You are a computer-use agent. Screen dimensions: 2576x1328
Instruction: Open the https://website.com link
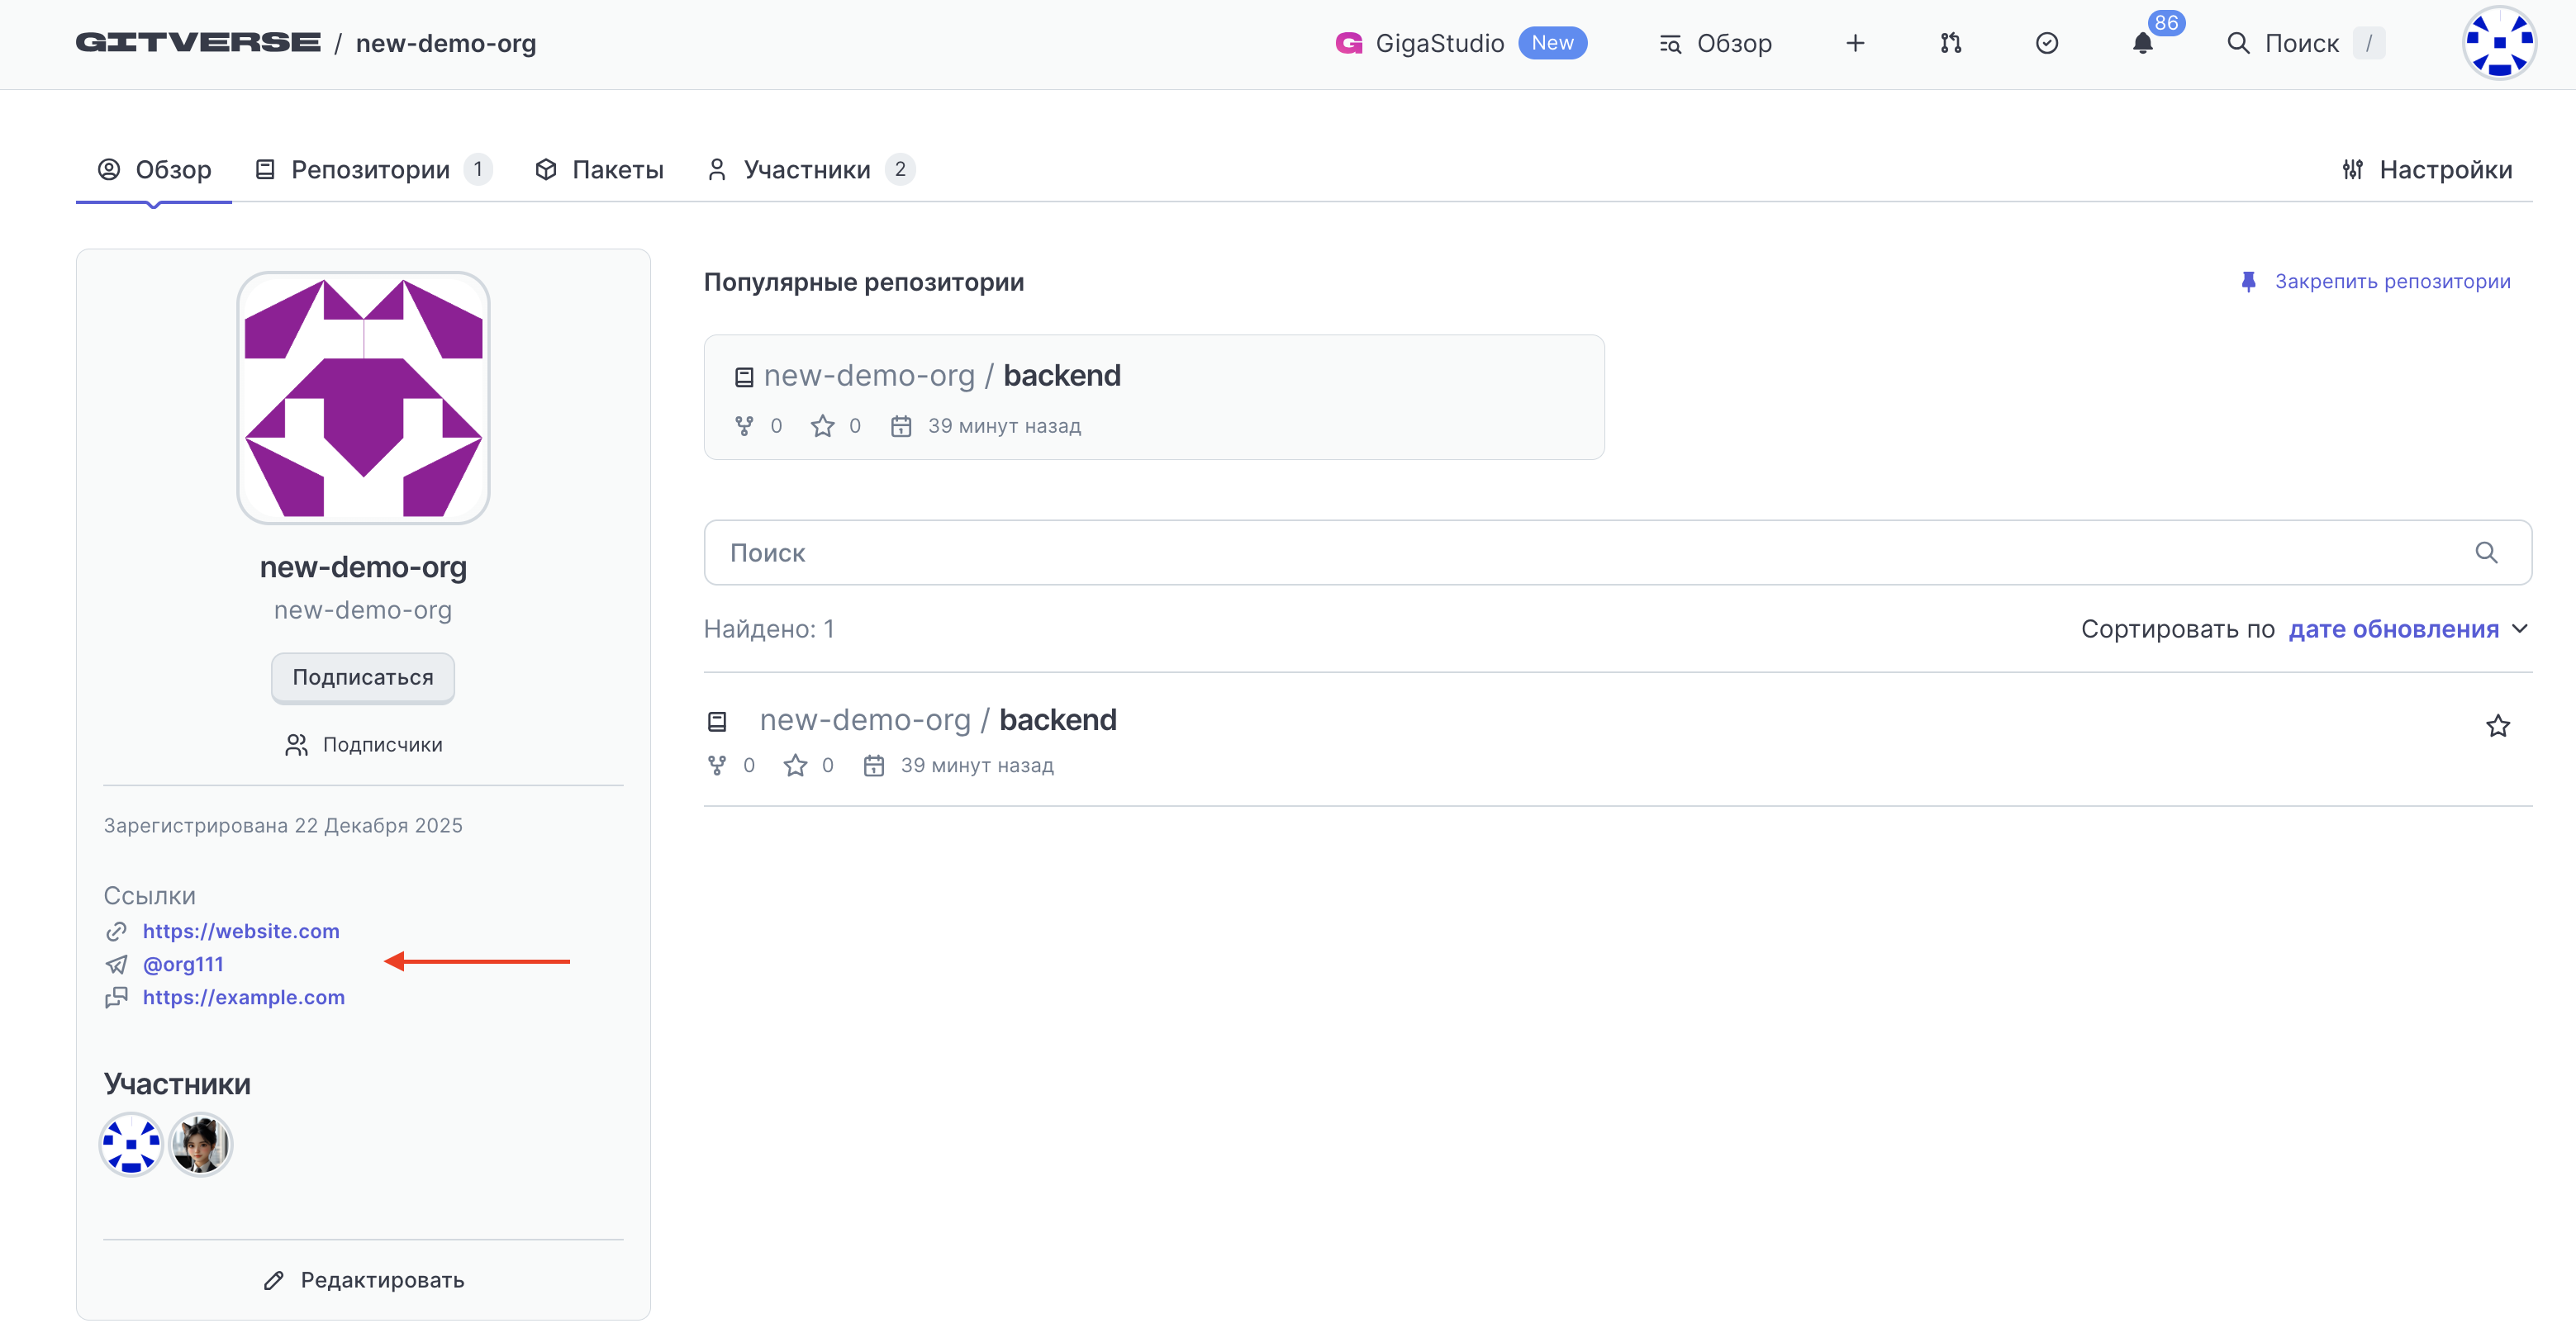(x=241, y=931)
